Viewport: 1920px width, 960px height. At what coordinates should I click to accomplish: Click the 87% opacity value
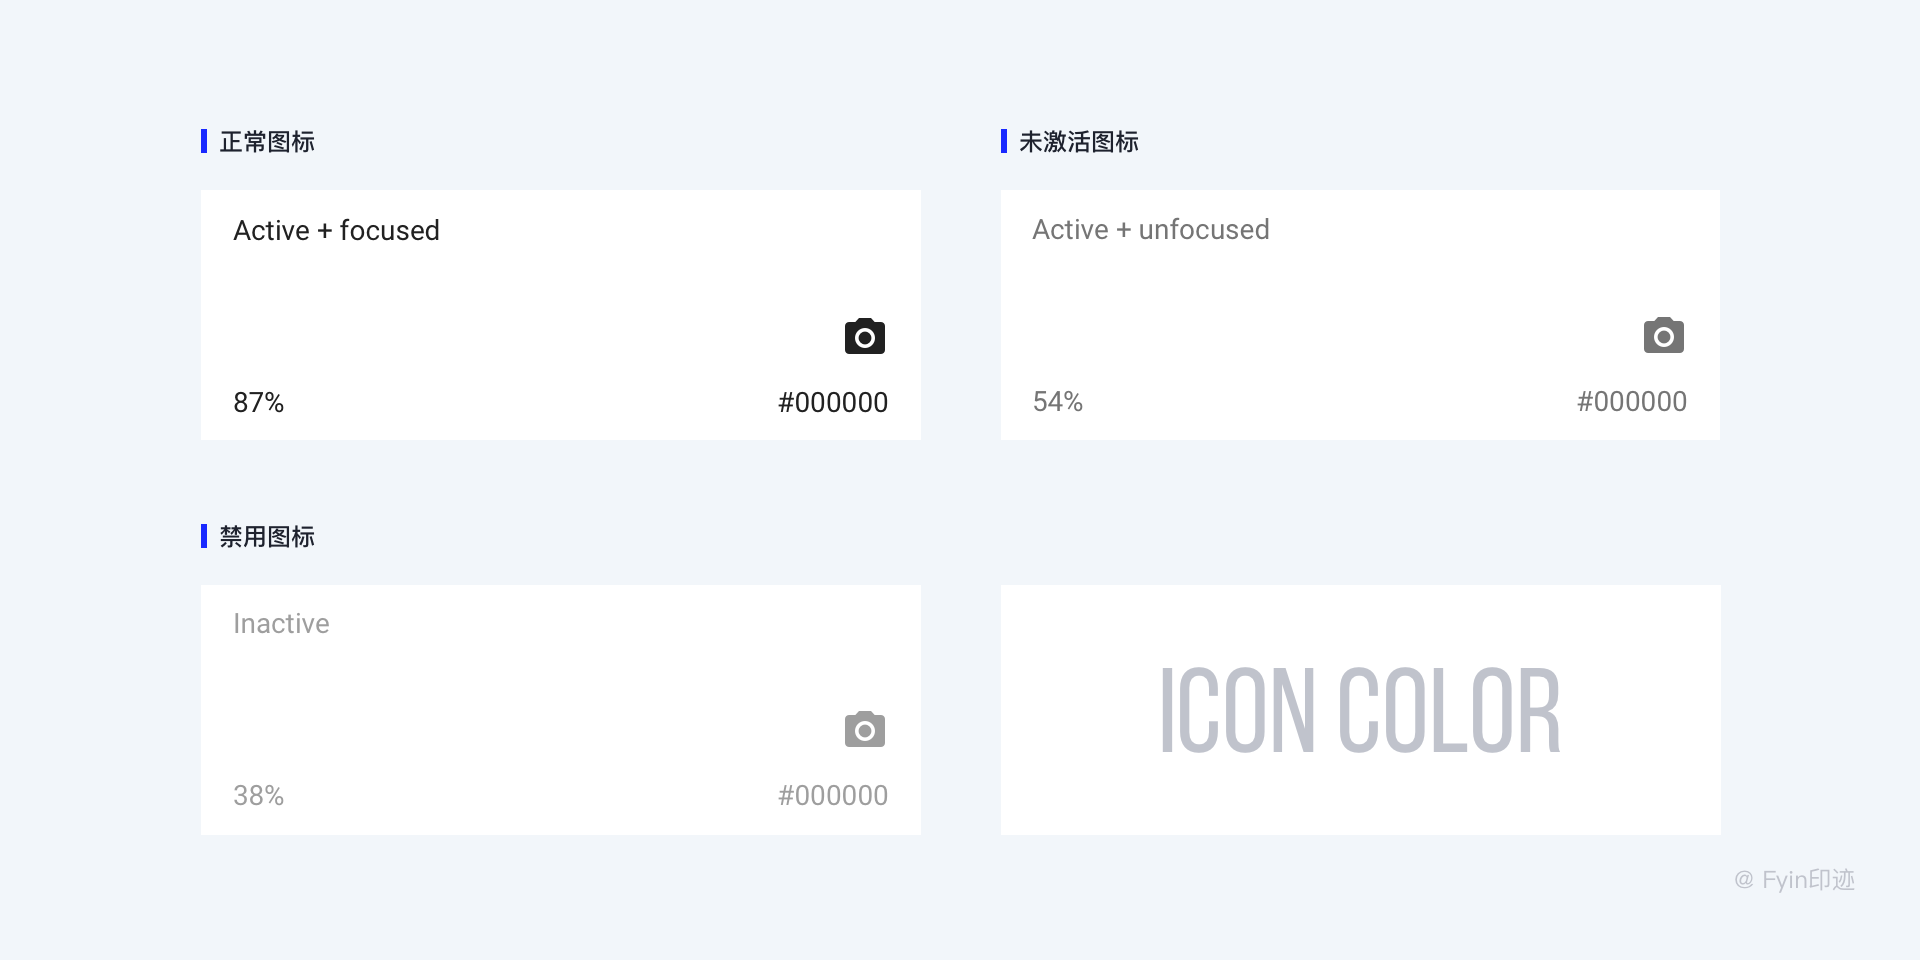tap(258, 403)
